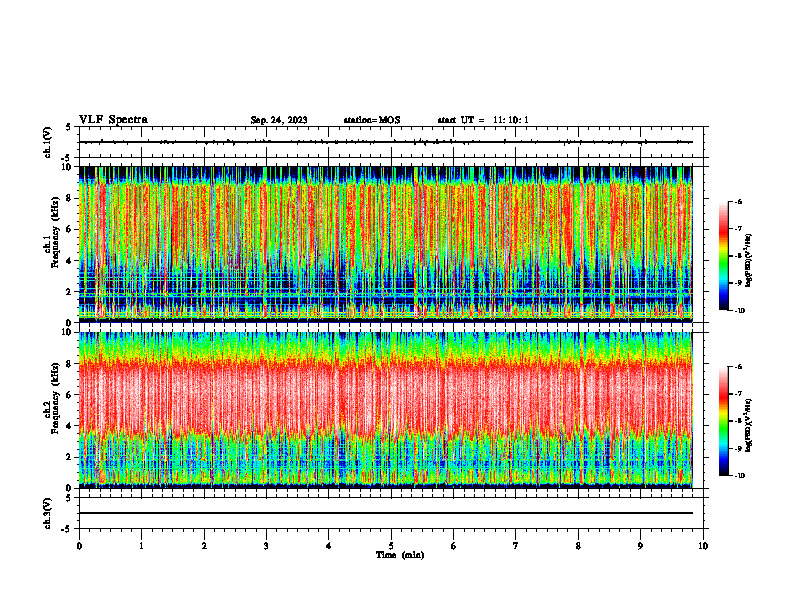Click time axis tick label '10'
792x612 pixels.
[703, 546]
